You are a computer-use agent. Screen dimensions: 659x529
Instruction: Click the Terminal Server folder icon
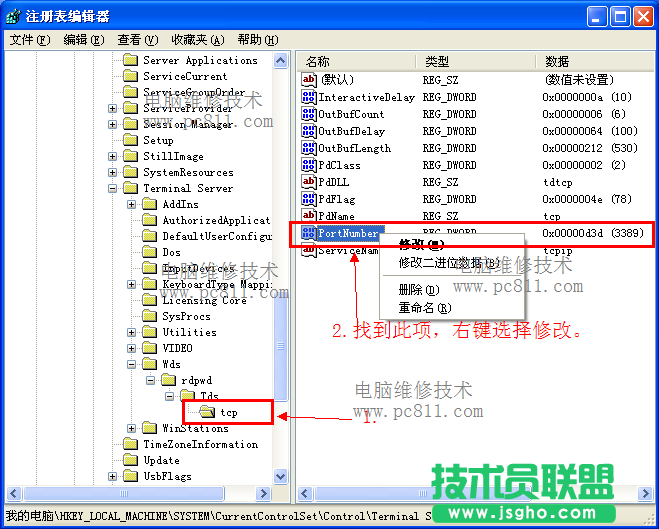pyautogui.click(x=130, y=188)
